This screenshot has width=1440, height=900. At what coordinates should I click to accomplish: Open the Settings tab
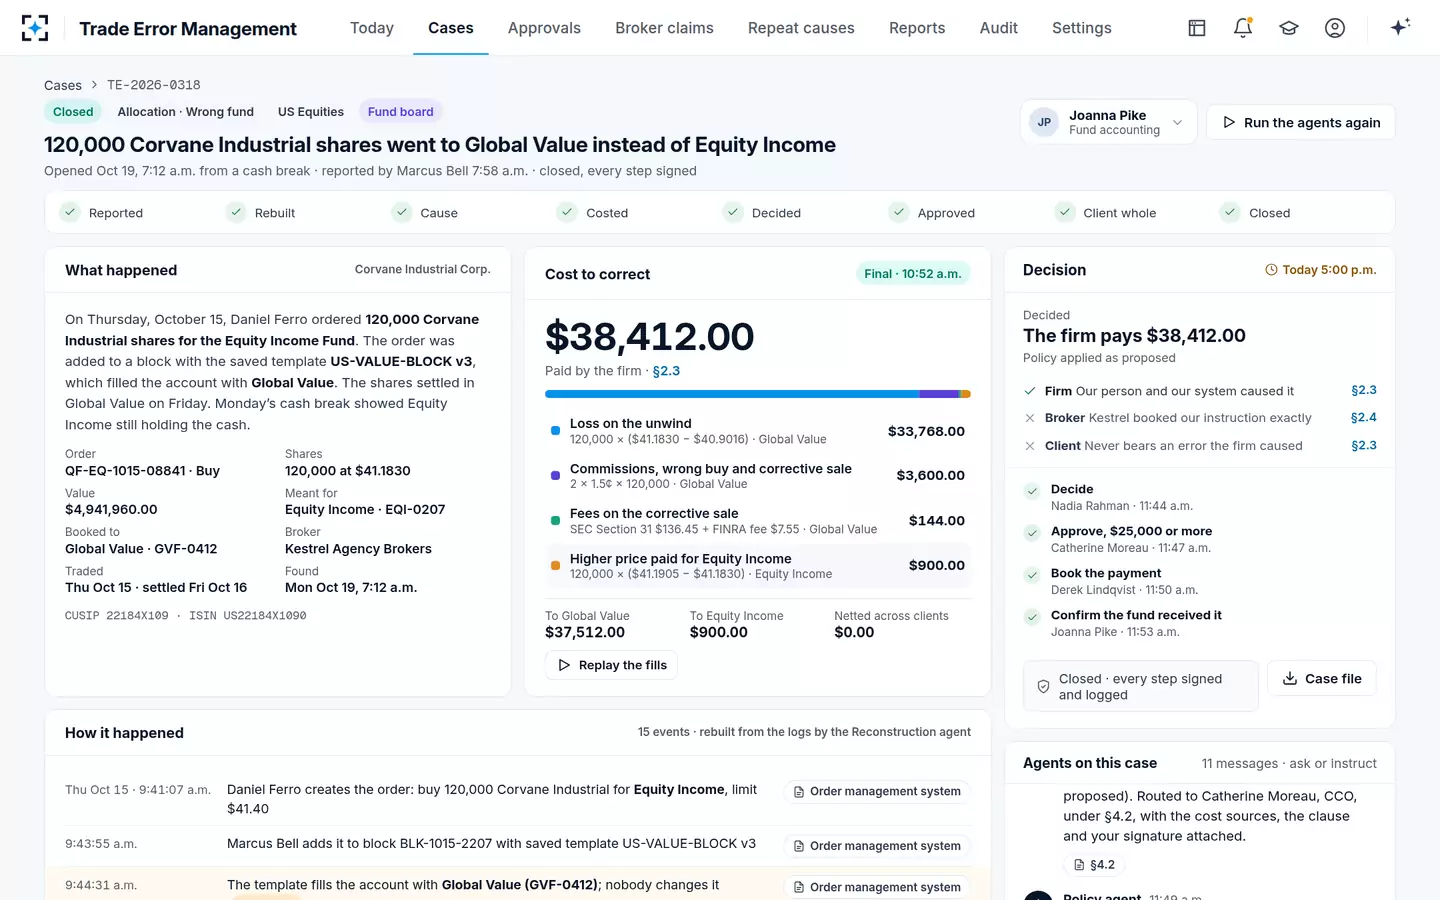point(1081,28)
